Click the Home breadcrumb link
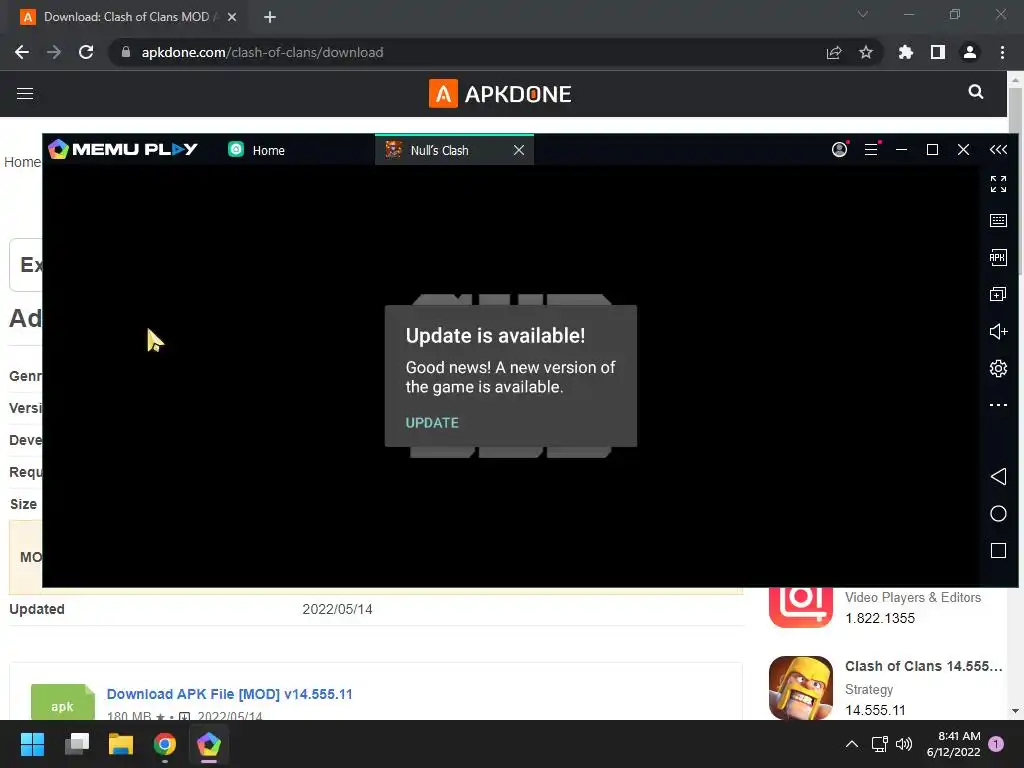The height and width of the screenshot is (768, 1024). coord(22,162)
